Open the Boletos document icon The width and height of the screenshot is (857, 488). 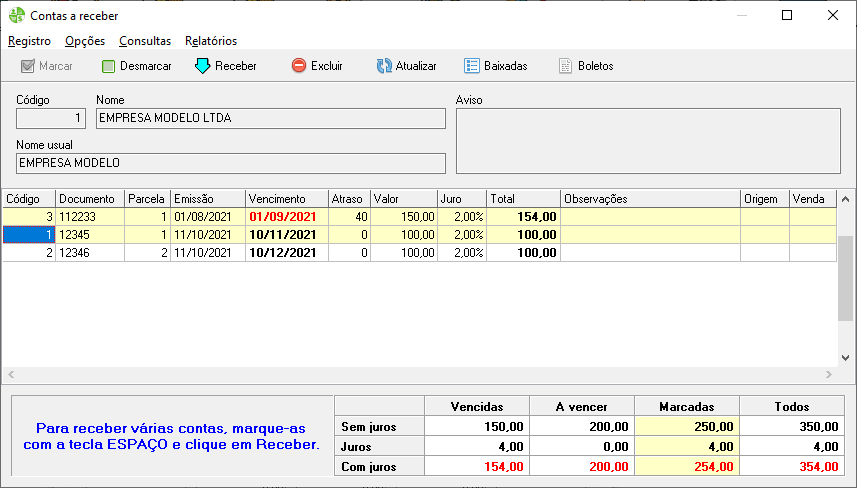pos(566,66)
